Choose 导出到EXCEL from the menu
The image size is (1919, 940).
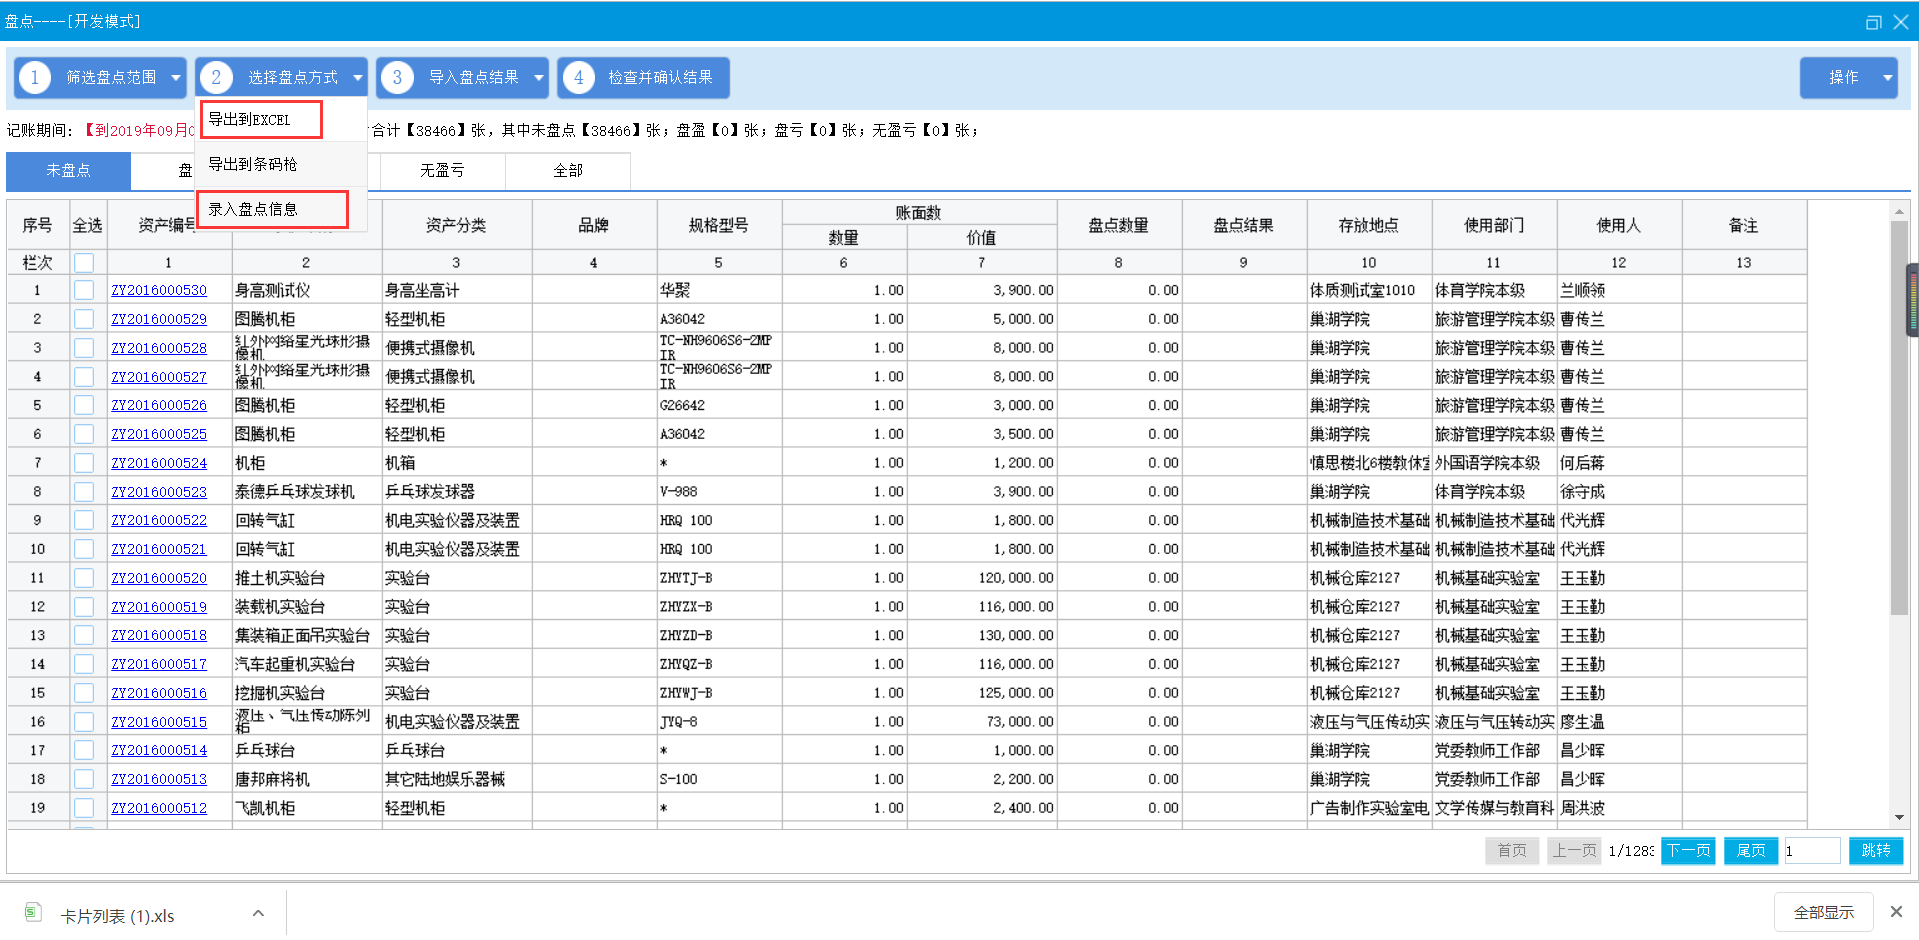pos(260,119)
